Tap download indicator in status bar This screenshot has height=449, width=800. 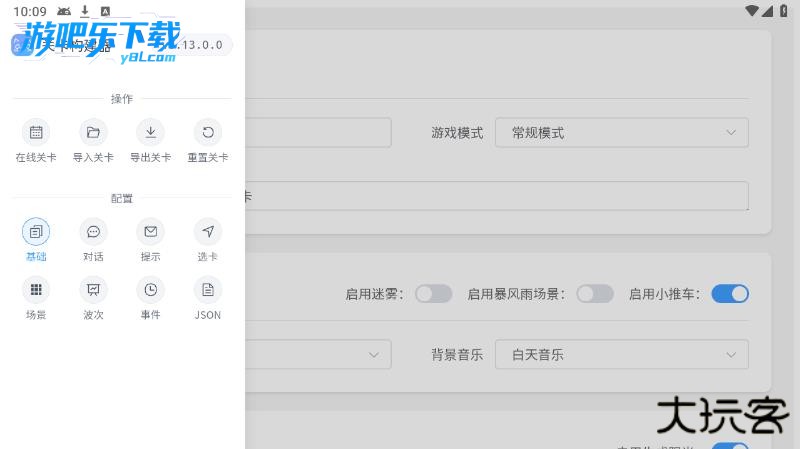click(x=85, y=11)
